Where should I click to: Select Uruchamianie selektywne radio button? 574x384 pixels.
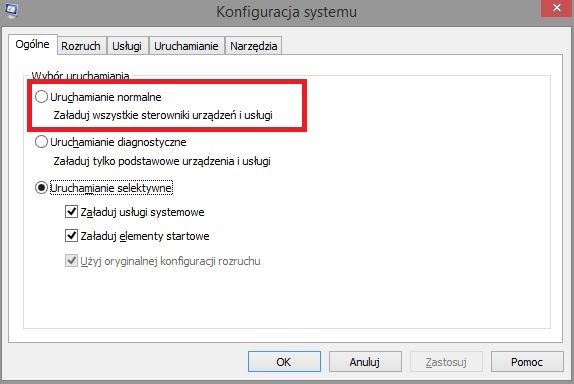[x=41, y=188]
